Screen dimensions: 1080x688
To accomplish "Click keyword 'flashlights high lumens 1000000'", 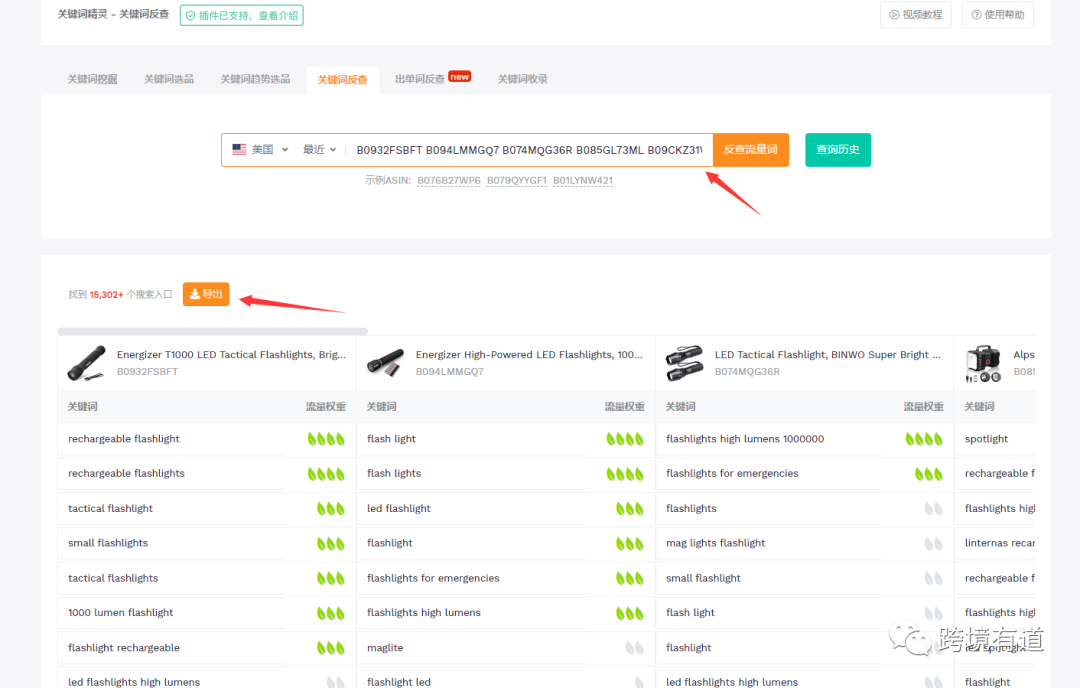I will point(745,439).
